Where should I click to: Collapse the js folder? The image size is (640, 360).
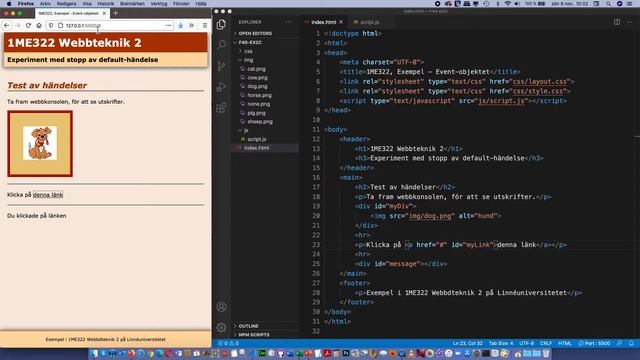click(x=265, y=130)
